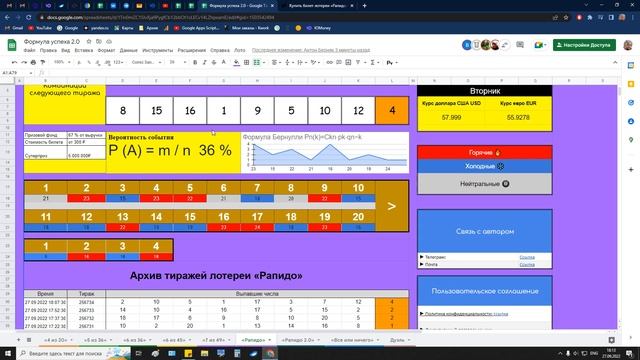The height and width of the screenshot is (360, 640).
Task: Open the comment history icon
Action: [520, 45]
